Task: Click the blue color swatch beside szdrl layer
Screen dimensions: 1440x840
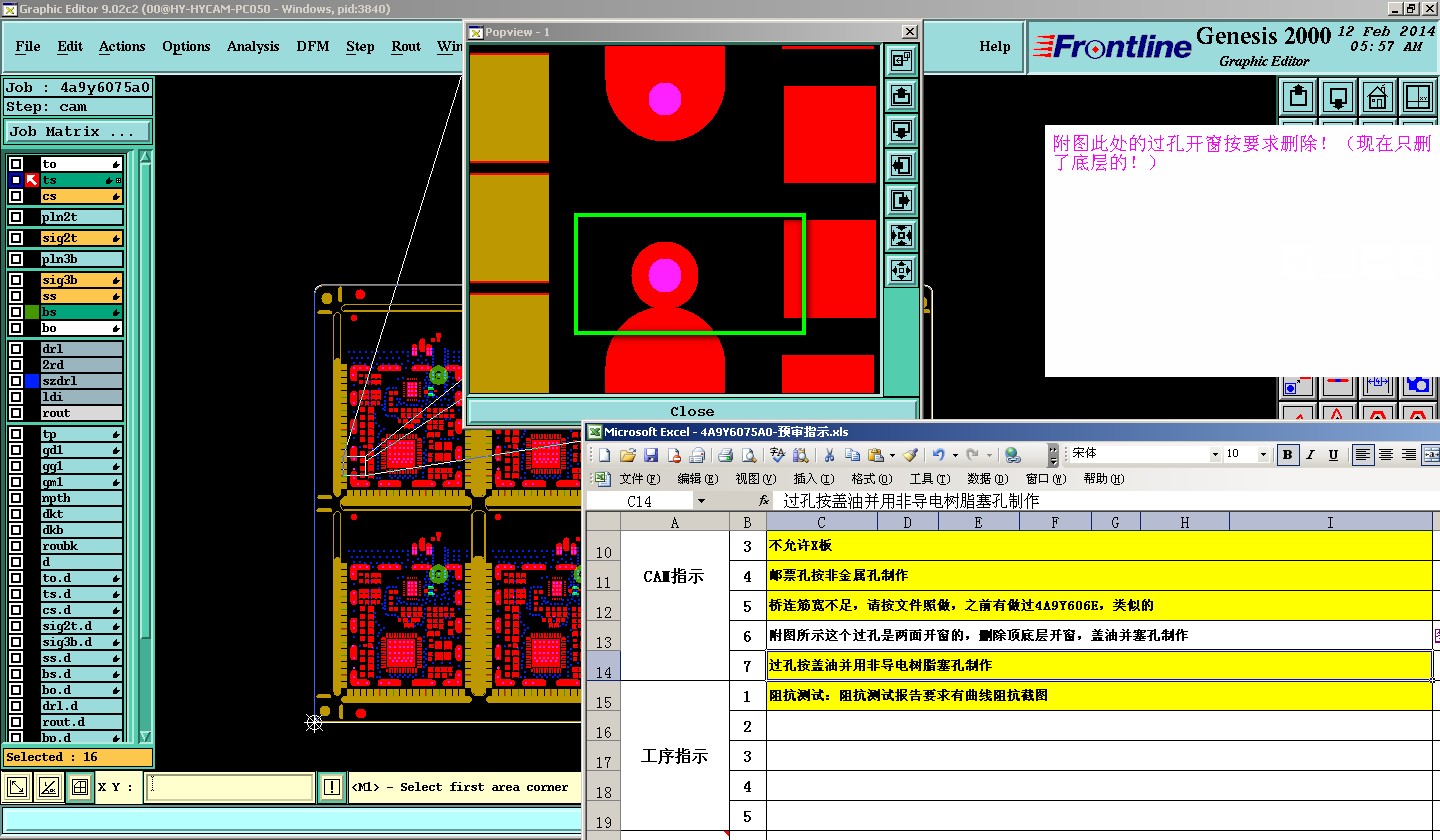Action: [x=32, y=381]
